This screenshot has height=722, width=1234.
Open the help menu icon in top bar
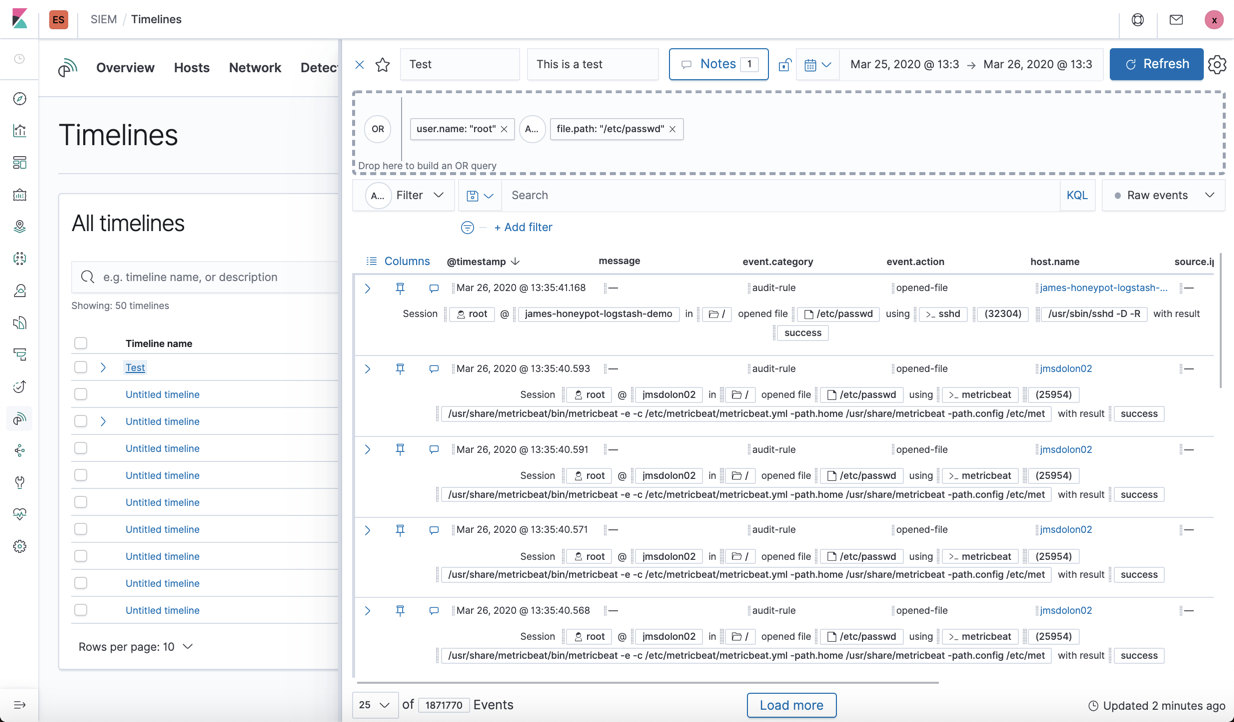tap(1138, 20)
